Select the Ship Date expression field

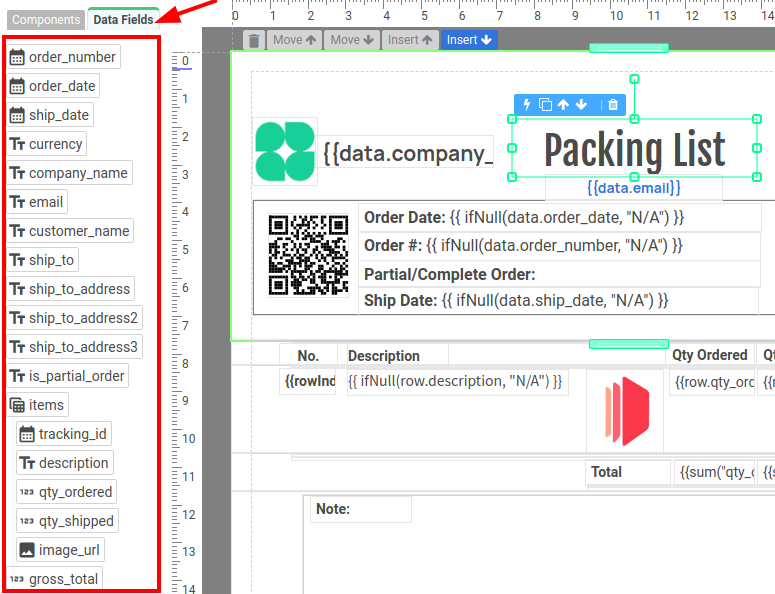pos(559,300)
